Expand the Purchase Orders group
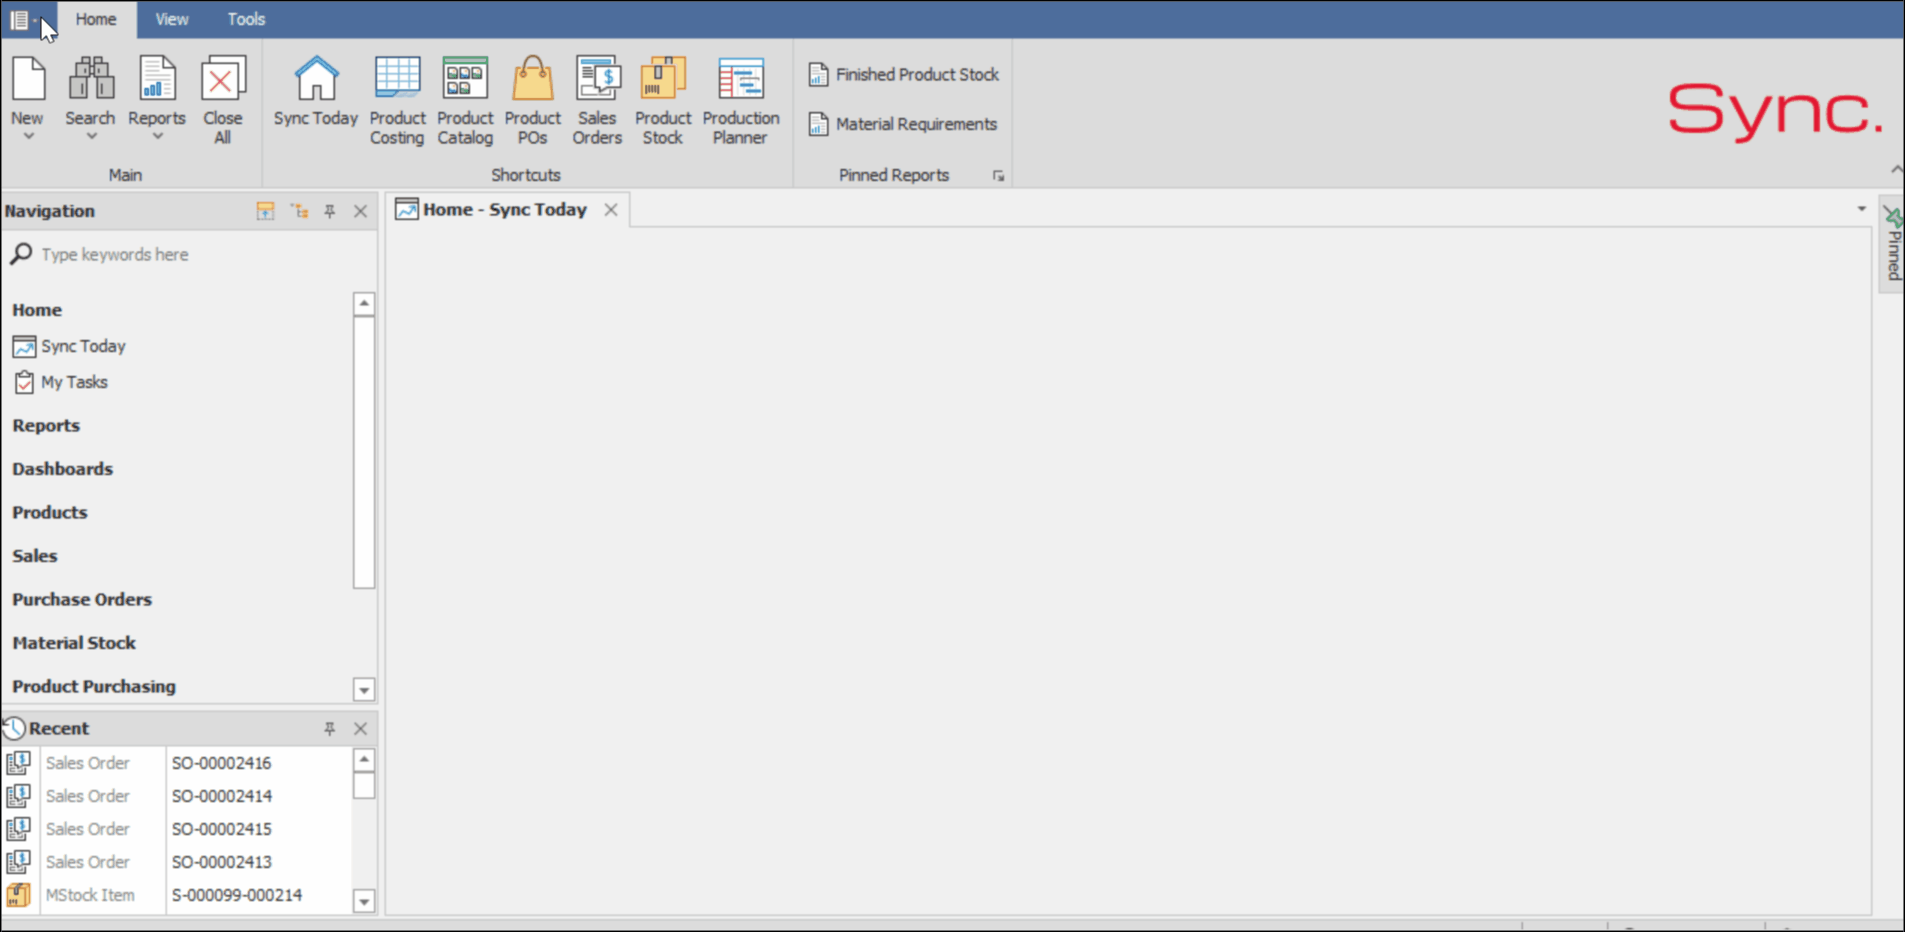The width and height of the screenshot is (1905, 932). click(x=82, y=600)
